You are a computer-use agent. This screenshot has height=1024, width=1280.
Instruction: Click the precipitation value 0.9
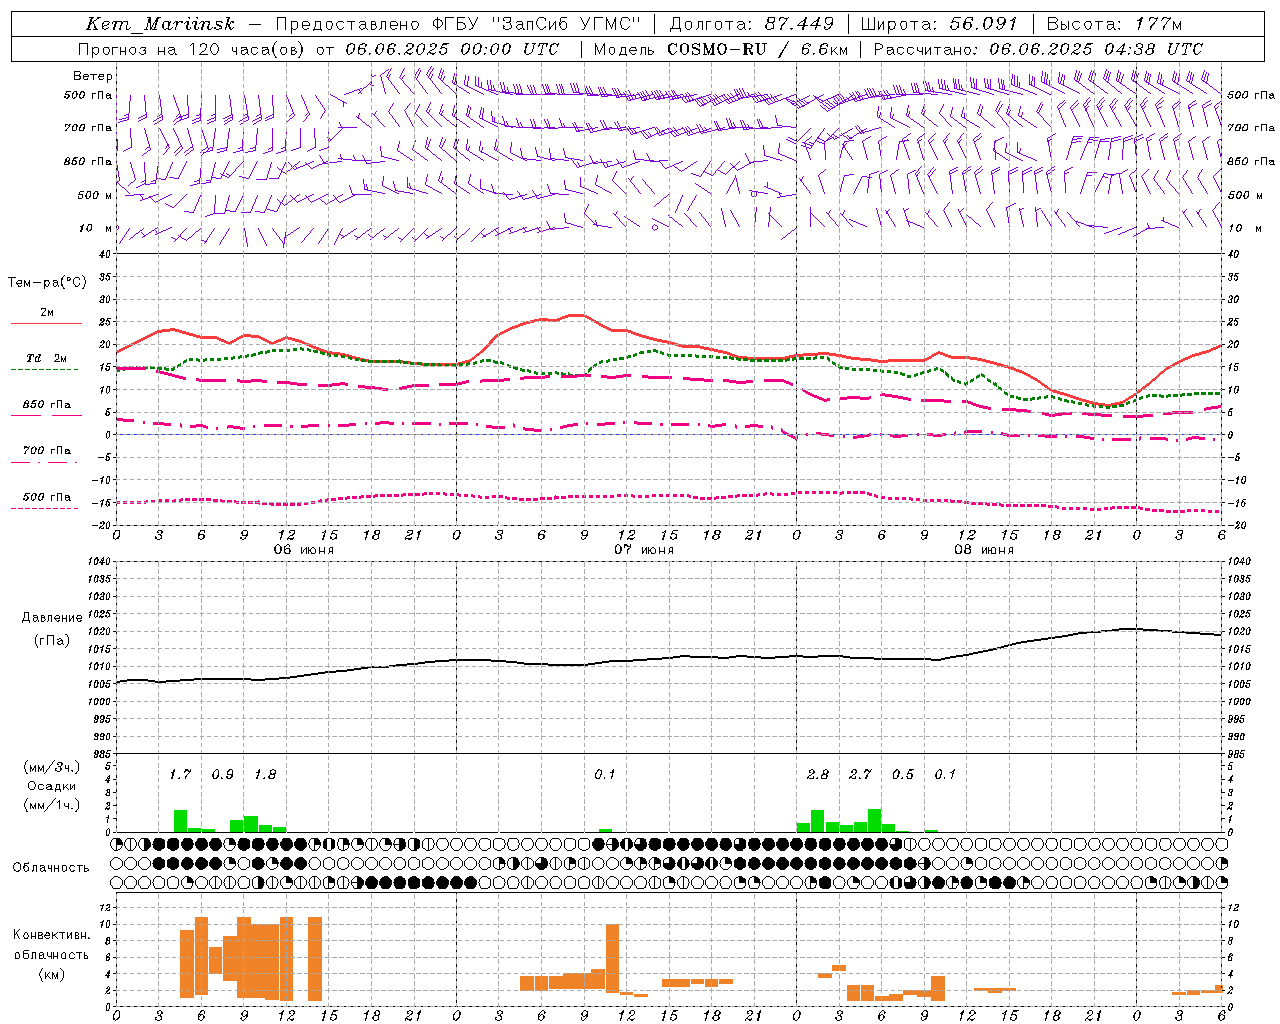[222, 774]
